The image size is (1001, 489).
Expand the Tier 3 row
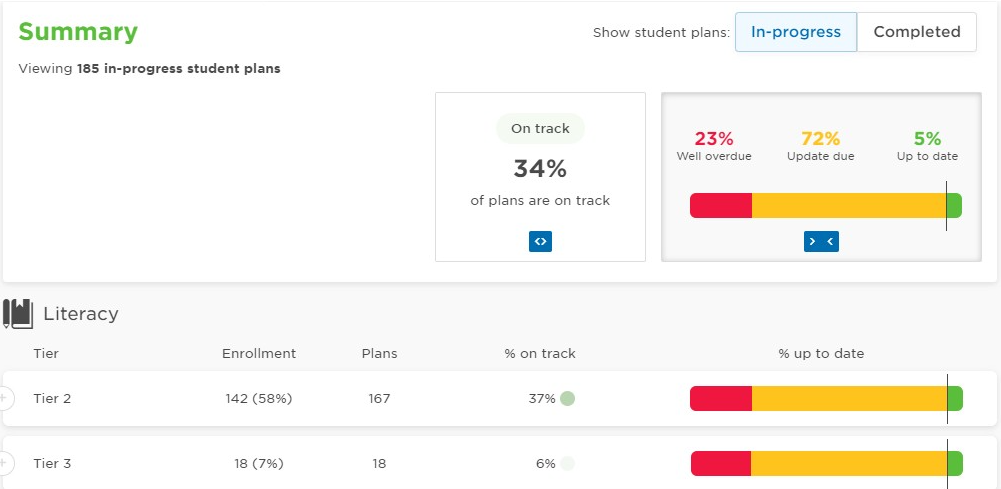(5, 463)
